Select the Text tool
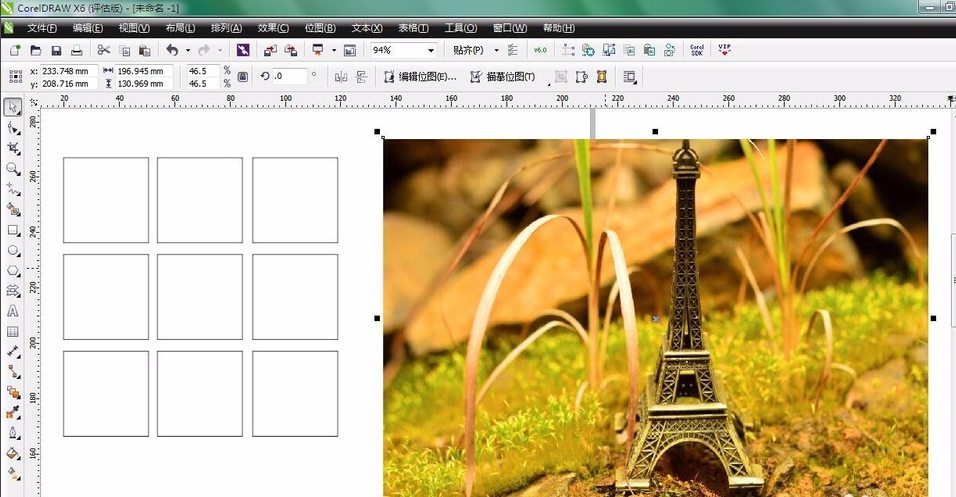Image resolution: width=956 pixels, height=497 pixels. pyautogui.click(x=13, y=311)
